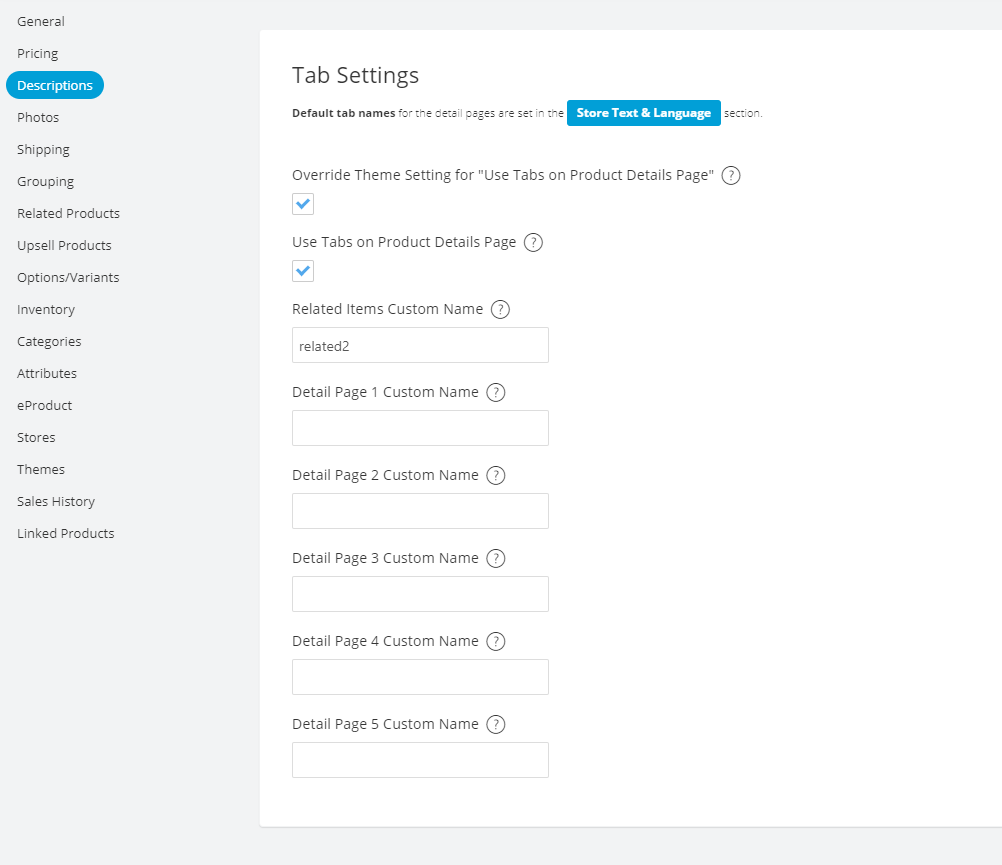
Task: Click the Detail Page 3 Custom Name field
Action: (x=420, y=594)
